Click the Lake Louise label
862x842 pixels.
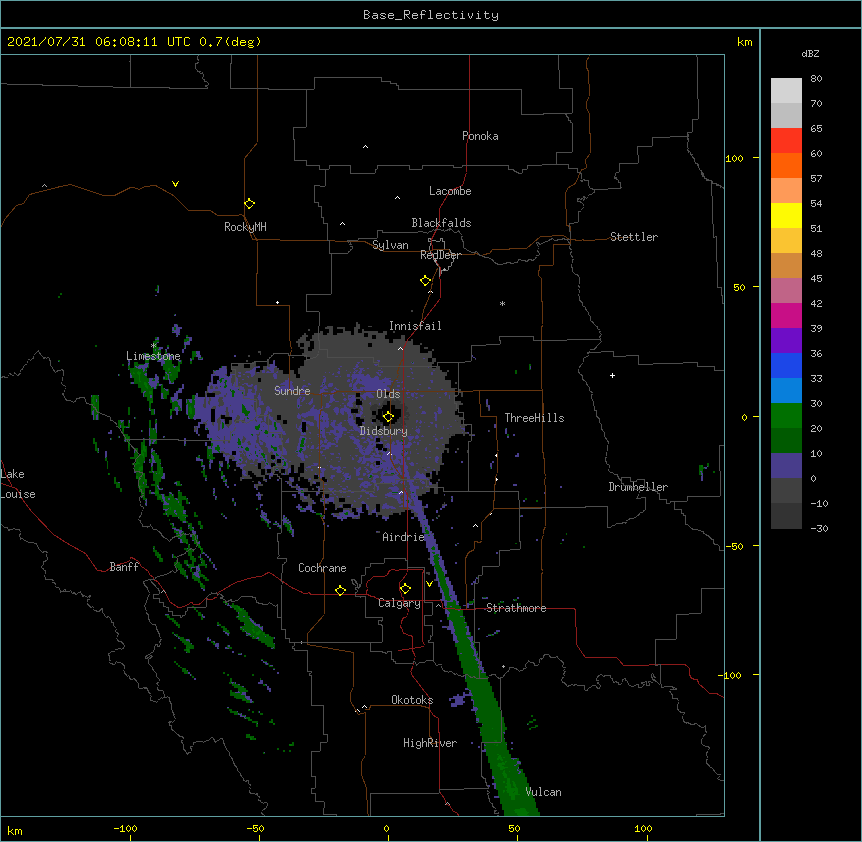(x=18, y=484)
